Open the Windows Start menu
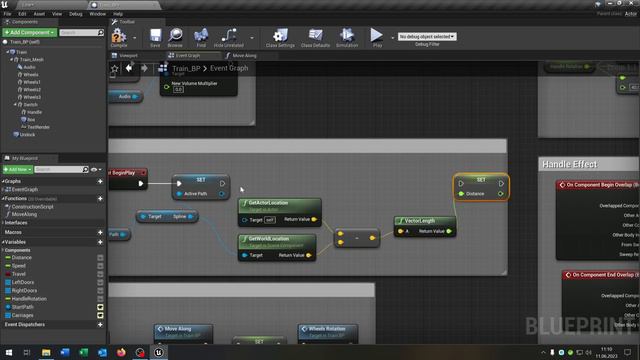Image resolution: width=640 pixels, height=360 pixels. [9, 352]
